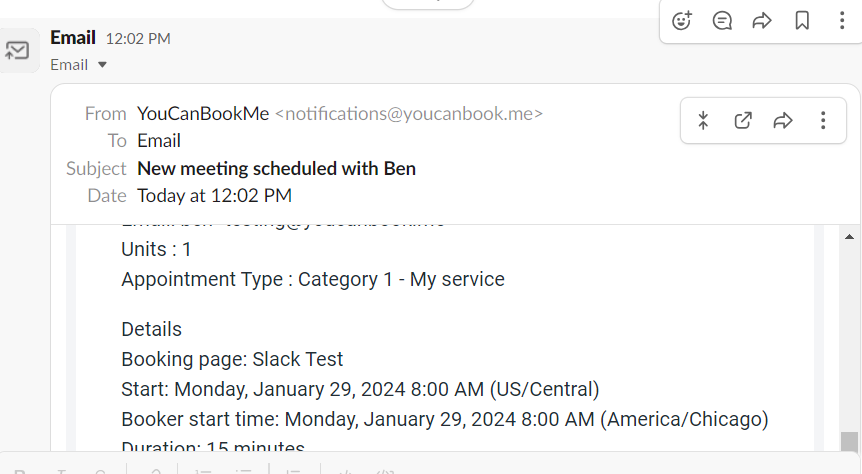Image resolution: width=862 pixels, height=474 pixels.
Task: Click the Booking page: Slack Test line
Action: [x=232, y=359]
